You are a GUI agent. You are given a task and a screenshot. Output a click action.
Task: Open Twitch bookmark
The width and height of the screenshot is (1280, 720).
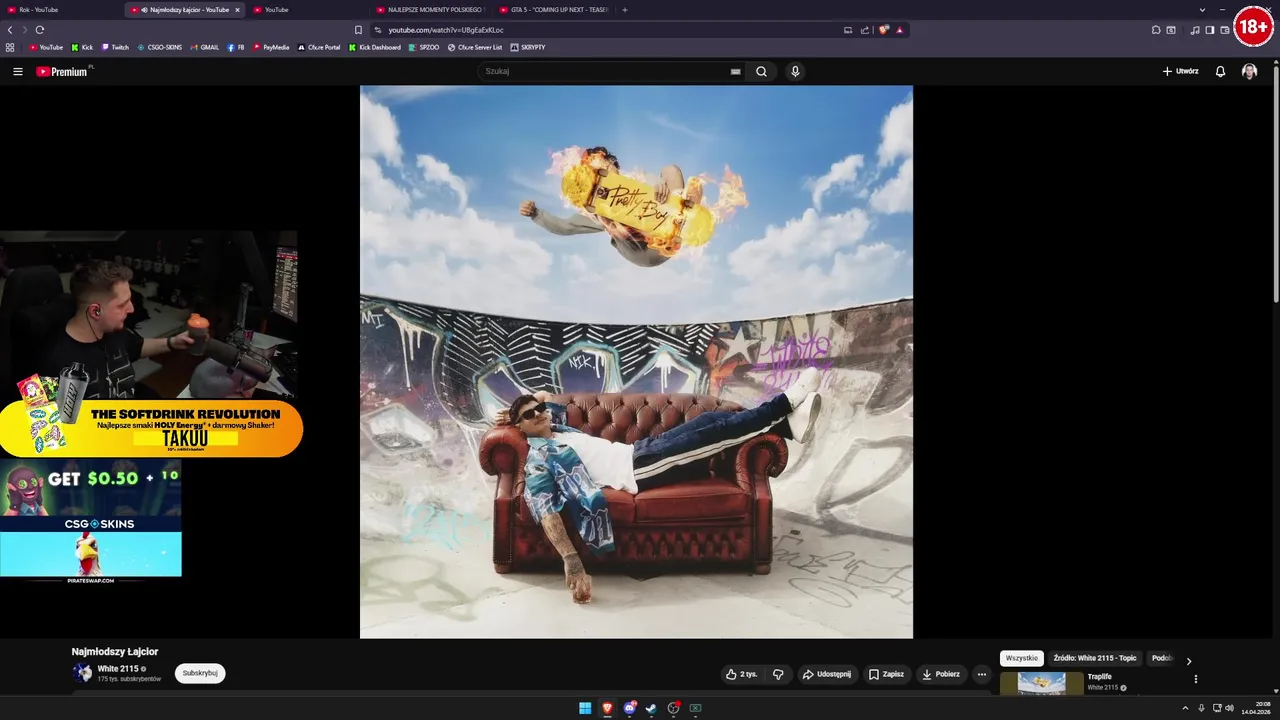click(115, 47)
